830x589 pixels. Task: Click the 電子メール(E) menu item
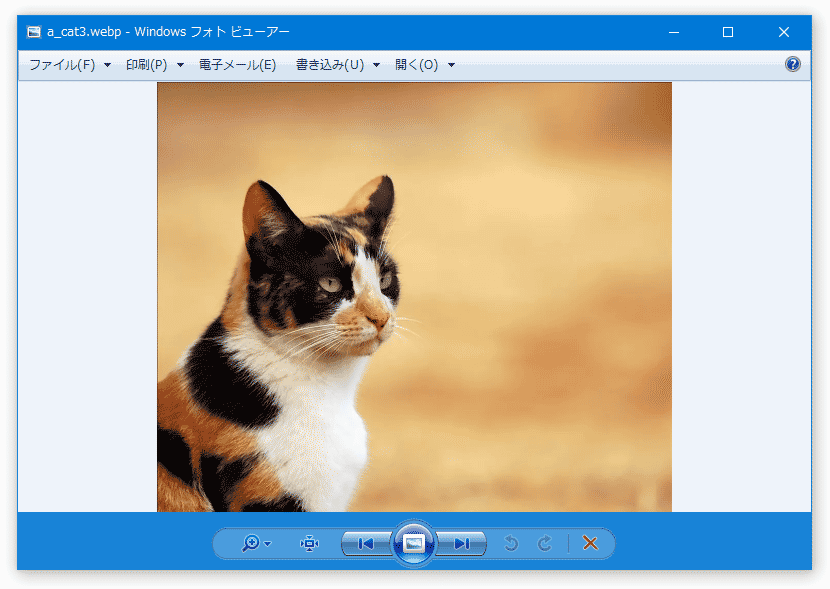(237, 65)
